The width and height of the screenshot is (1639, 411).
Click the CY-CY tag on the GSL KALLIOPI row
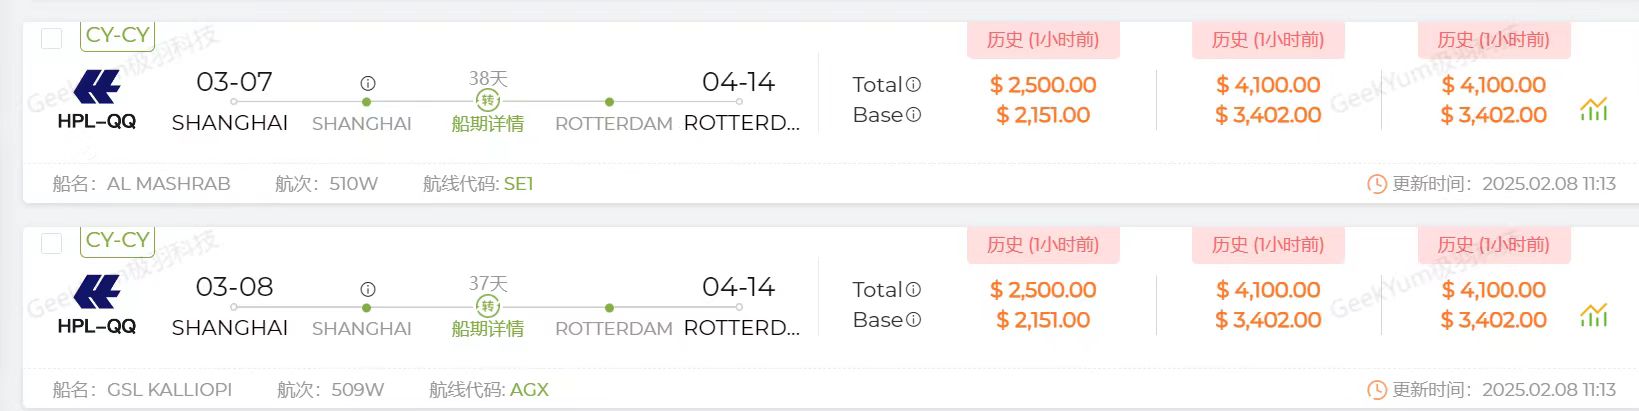tap(117, 240)
